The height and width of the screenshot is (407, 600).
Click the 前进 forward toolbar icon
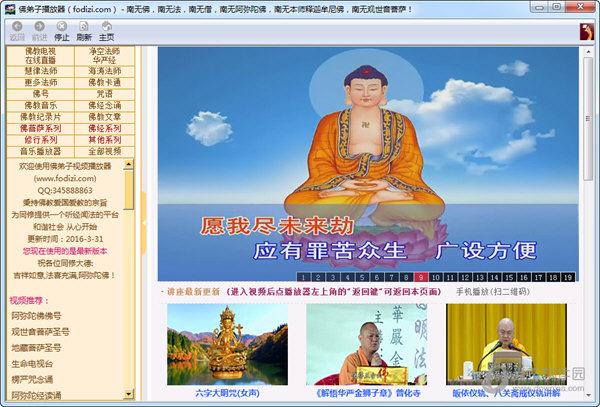pyautogui.click(x=39, y=26)
